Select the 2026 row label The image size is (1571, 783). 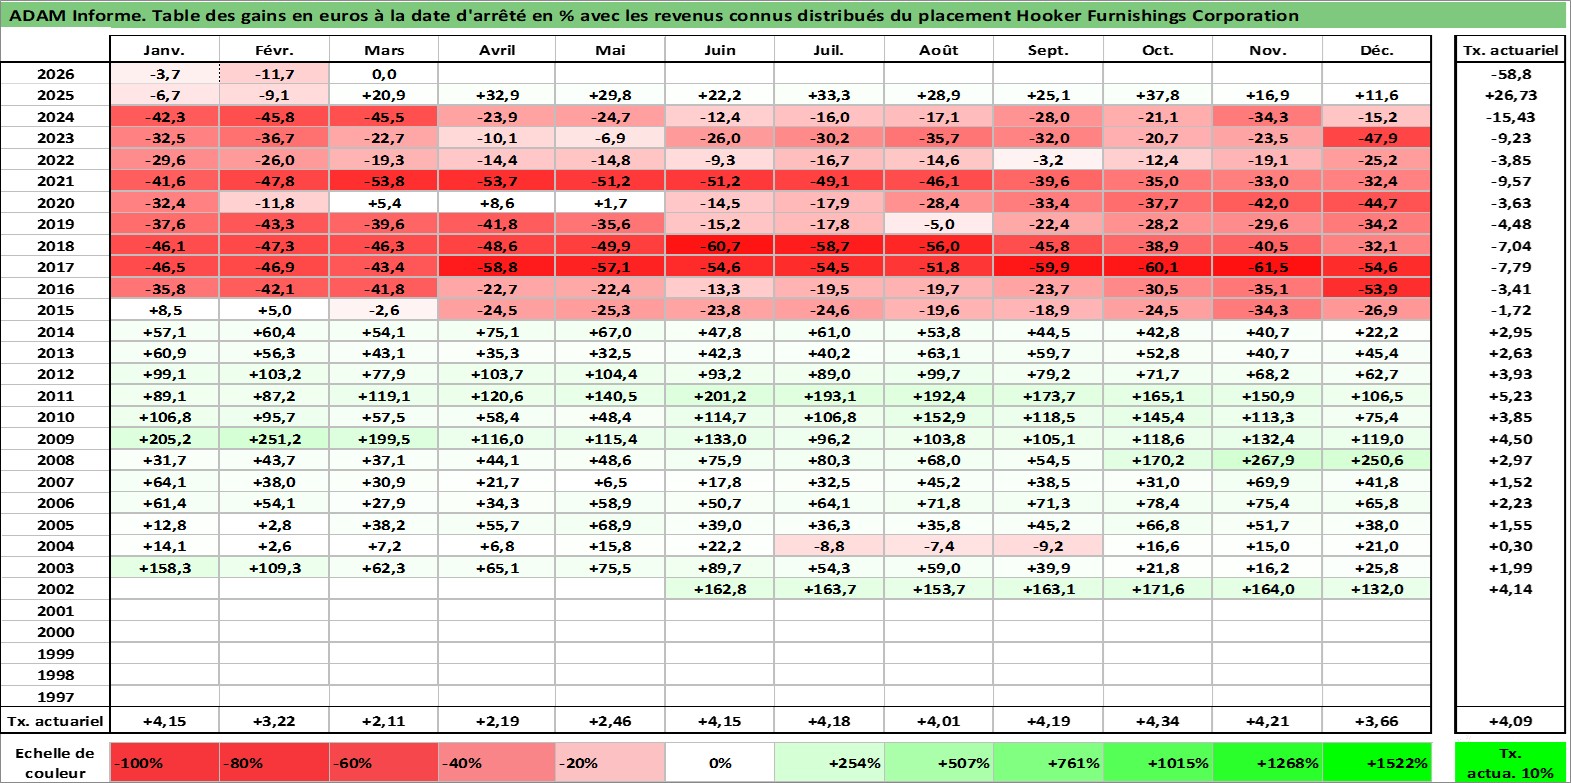[55, 74]
